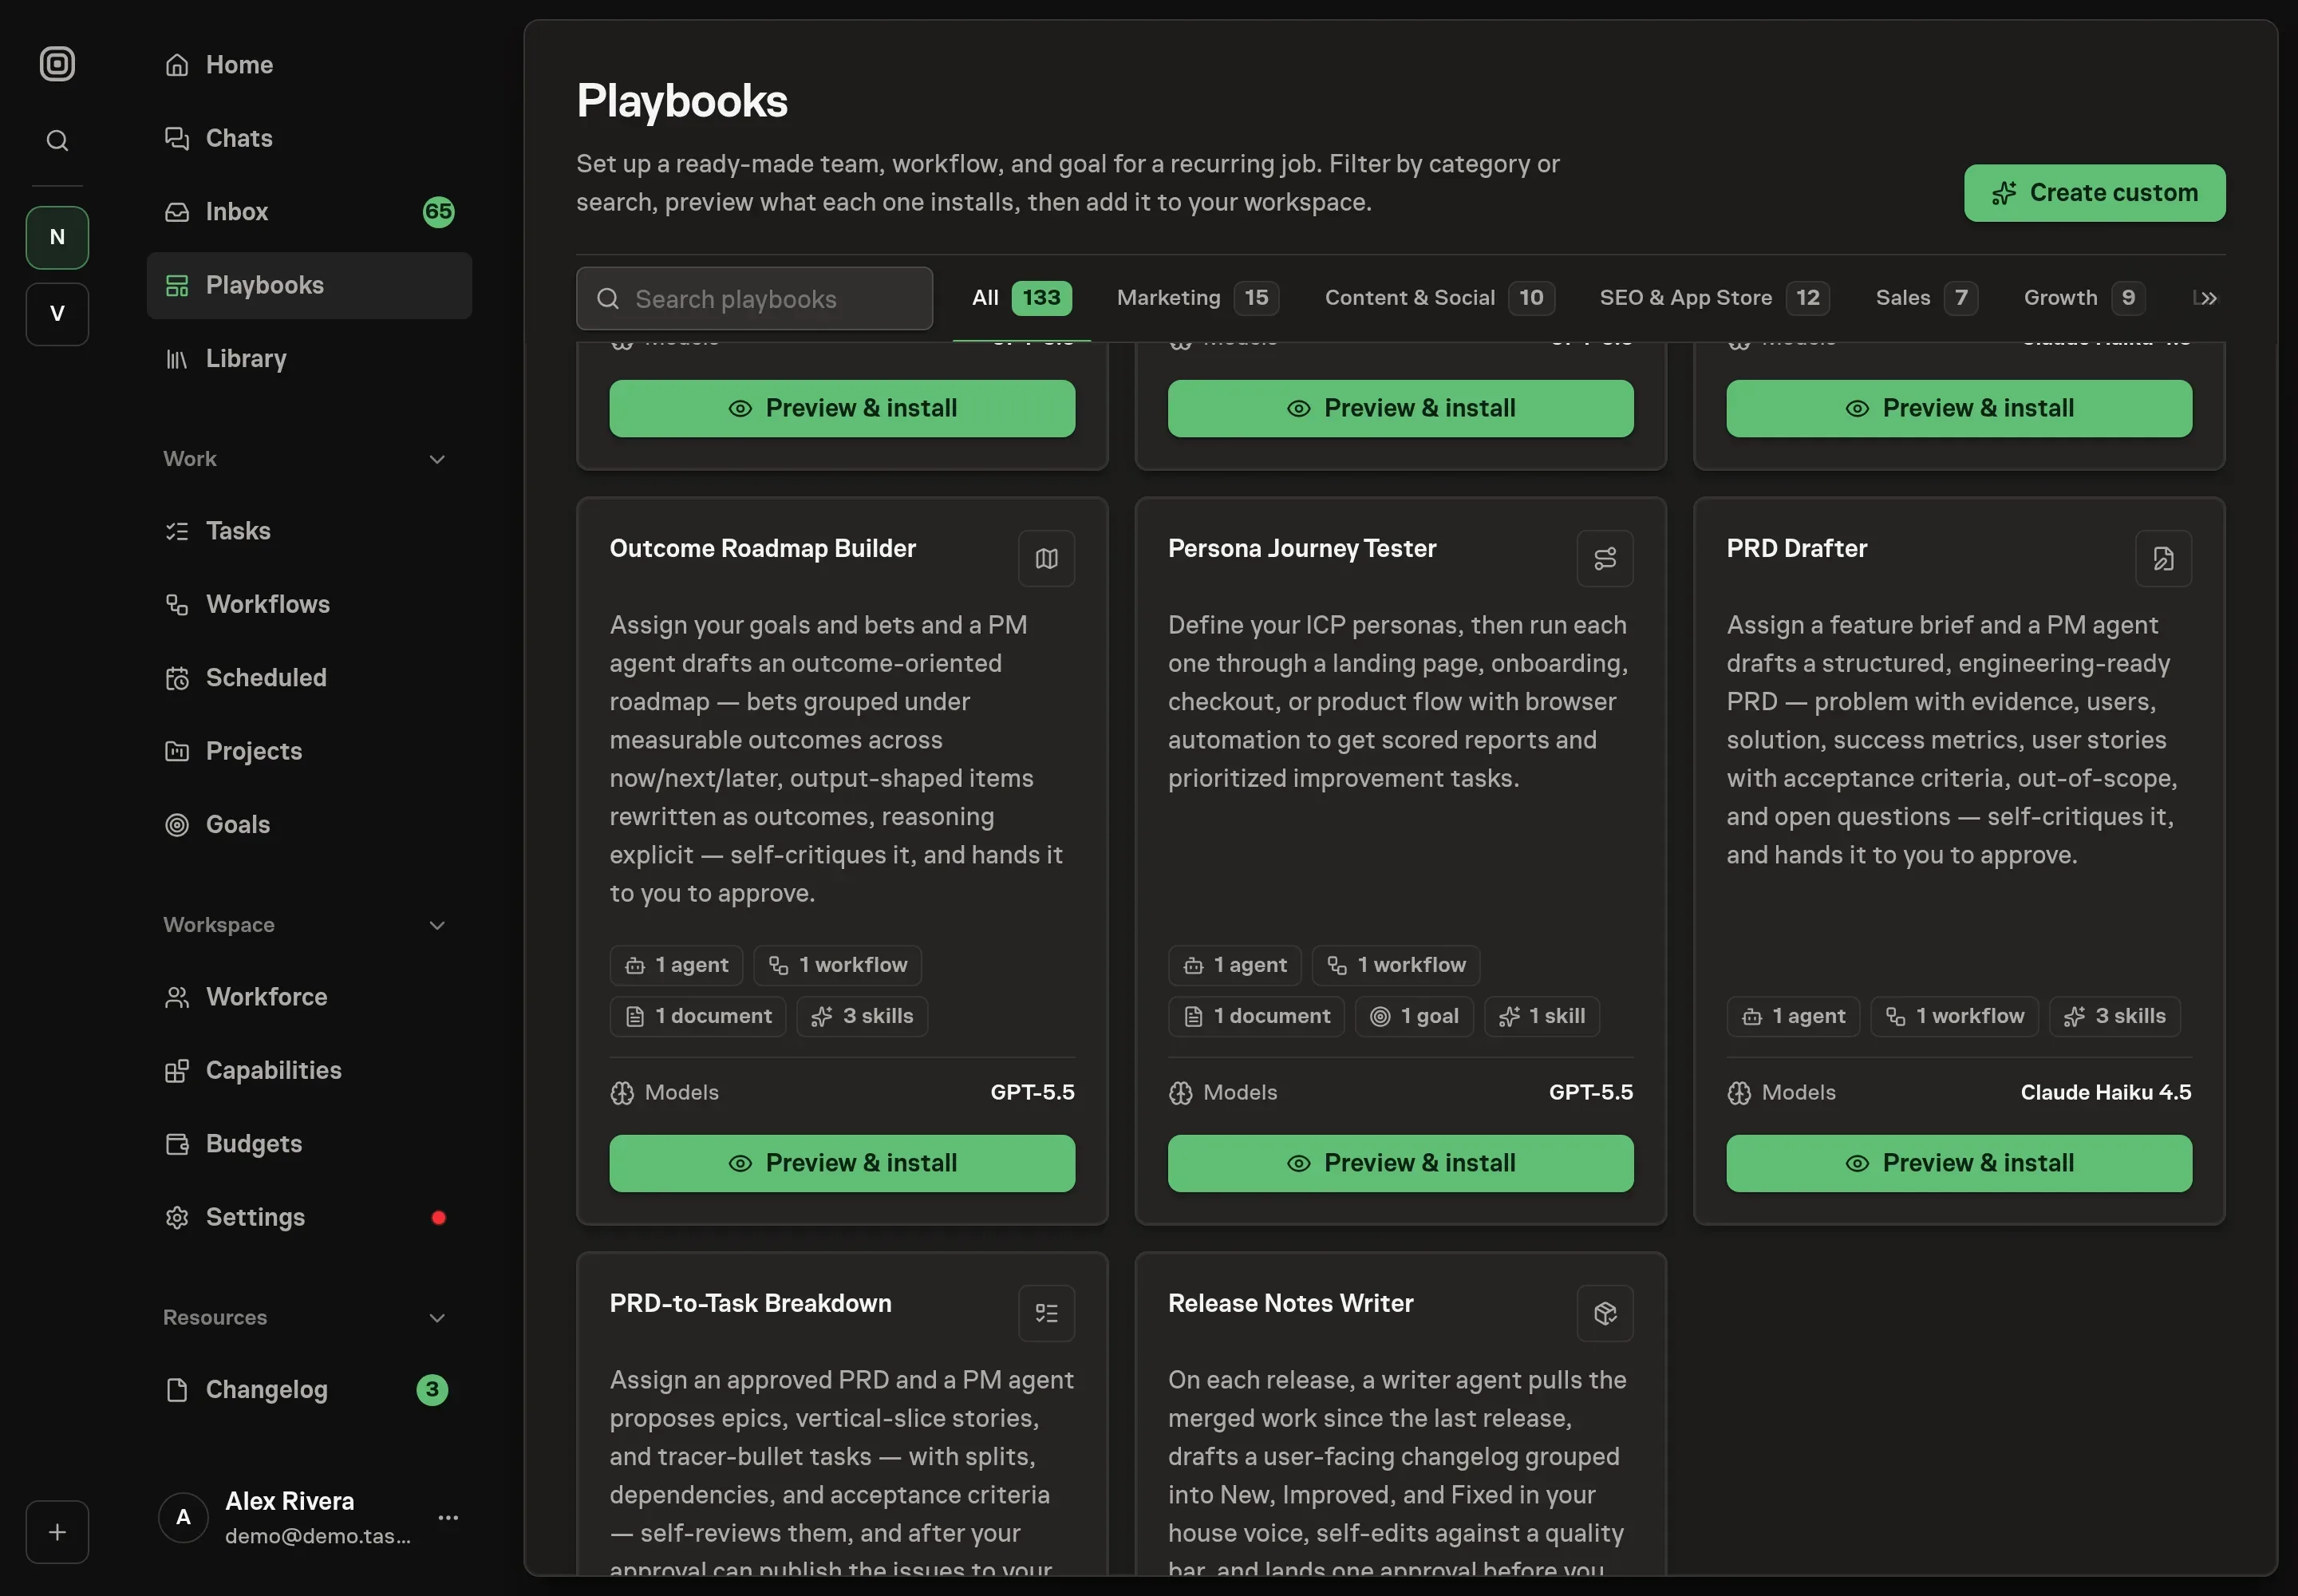Open Home in the sidebar
Viewport: 2298px width, 1596px height.
pyautogui.click(x=309, y=65)
